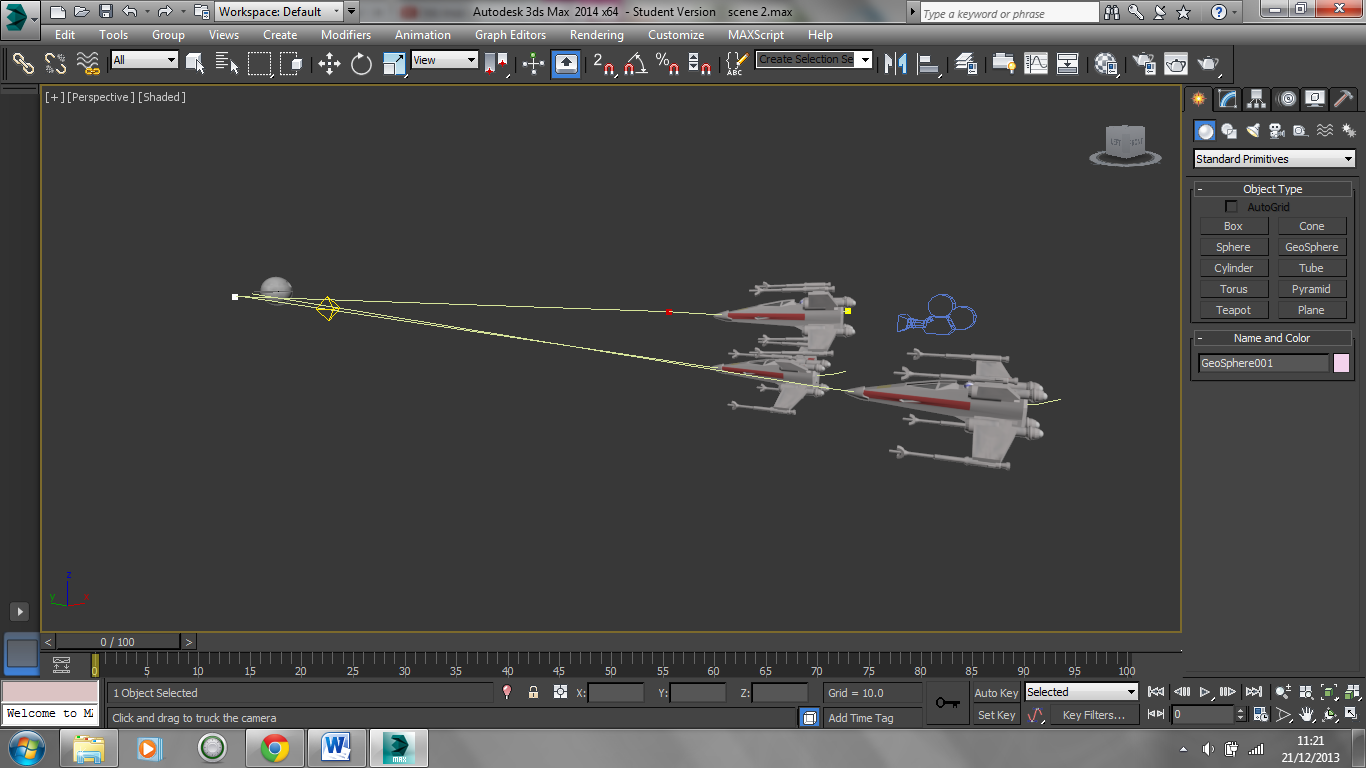Select the Link tool in main toolbar
The width and height of the screenshot is (1366, 768).
click(23, 63)
